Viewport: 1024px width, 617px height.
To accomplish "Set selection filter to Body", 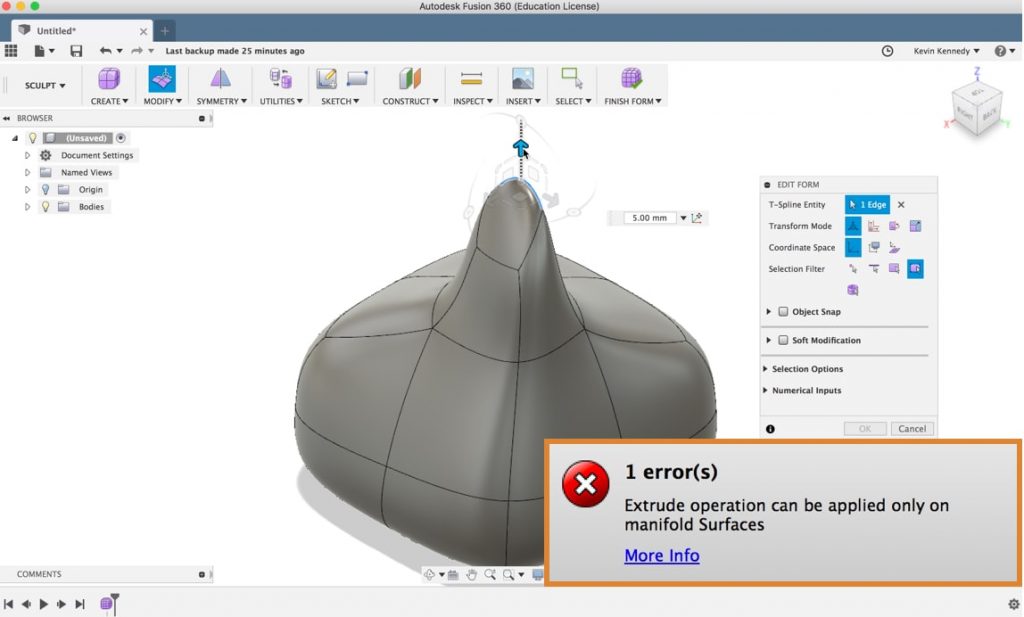I will pyautogui.click(x=853, y=290).
